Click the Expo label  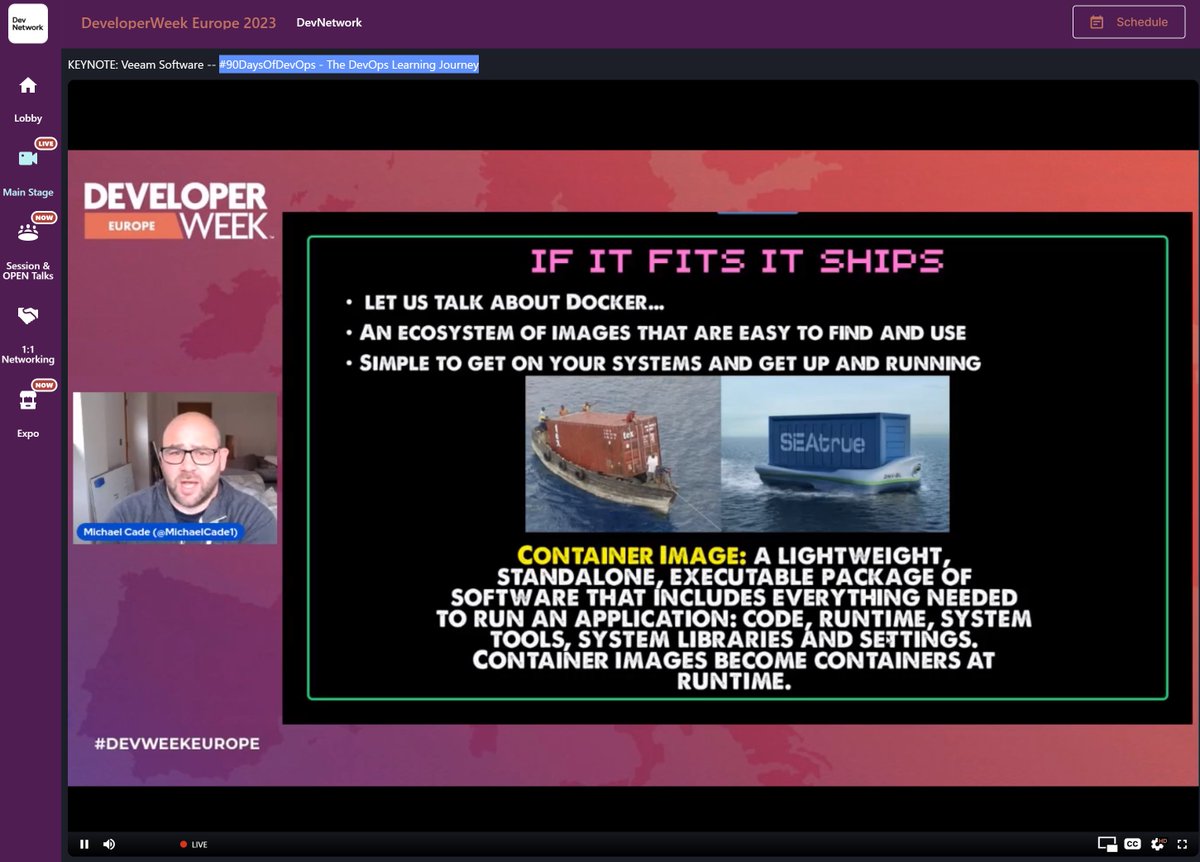[x=28, y=434]
